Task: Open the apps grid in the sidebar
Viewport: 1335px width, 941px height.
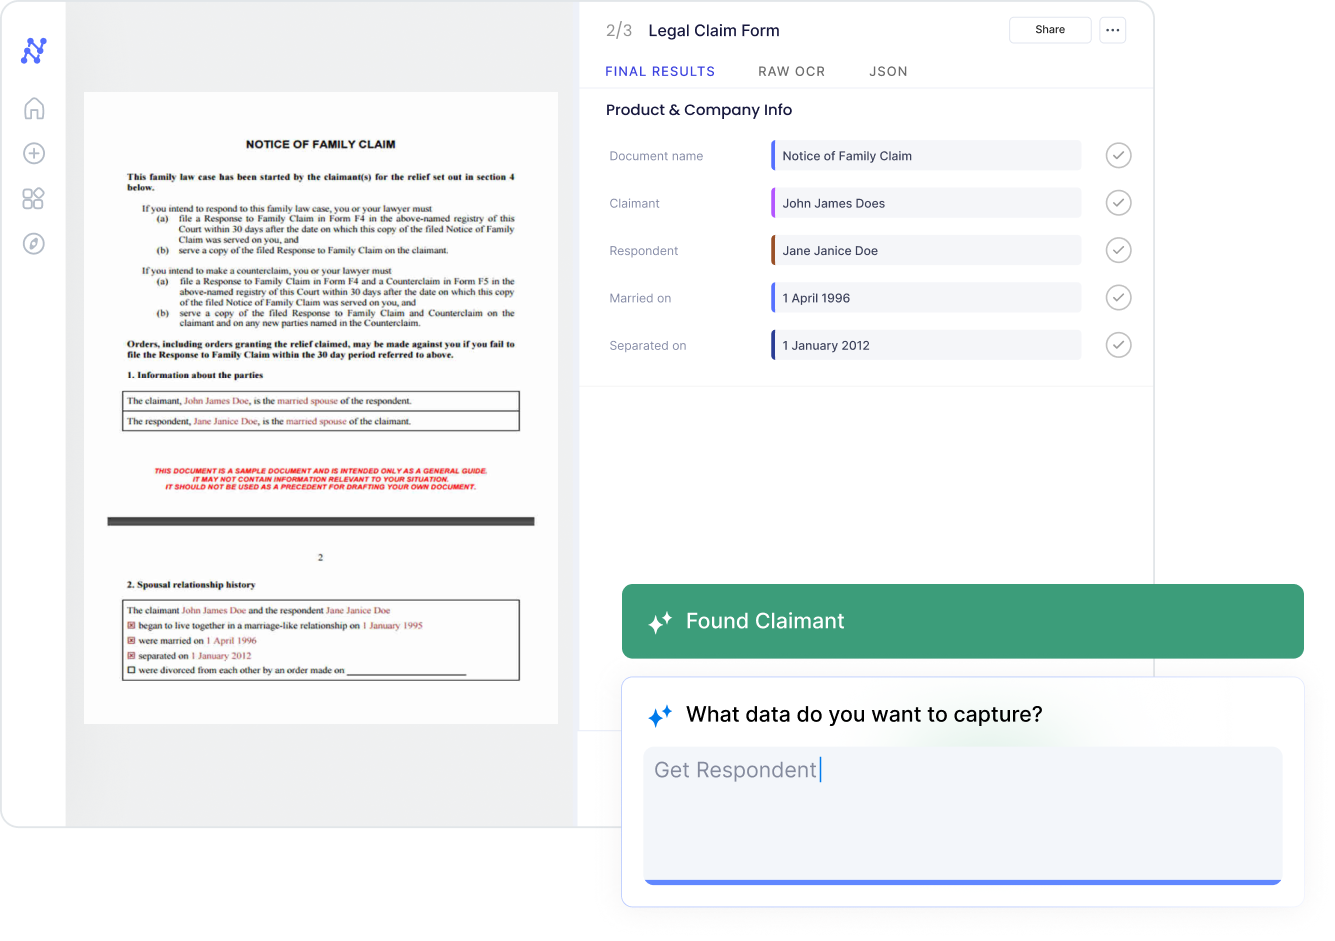Action: pos(33,198)
